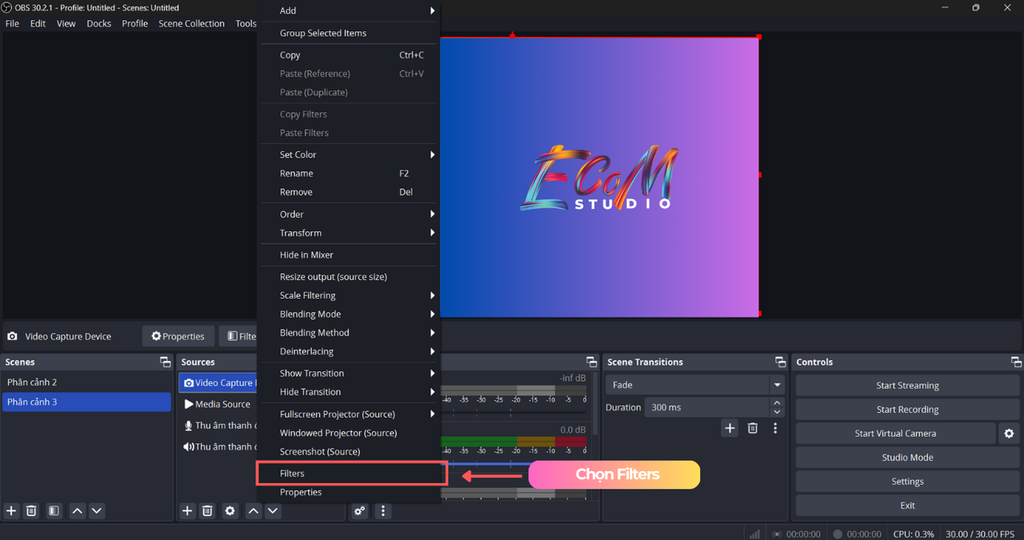The height and width of the screenshot is (540, 1024).
Task: Expand the Scale Filtering submenu
Action: (x=349, y=295)
